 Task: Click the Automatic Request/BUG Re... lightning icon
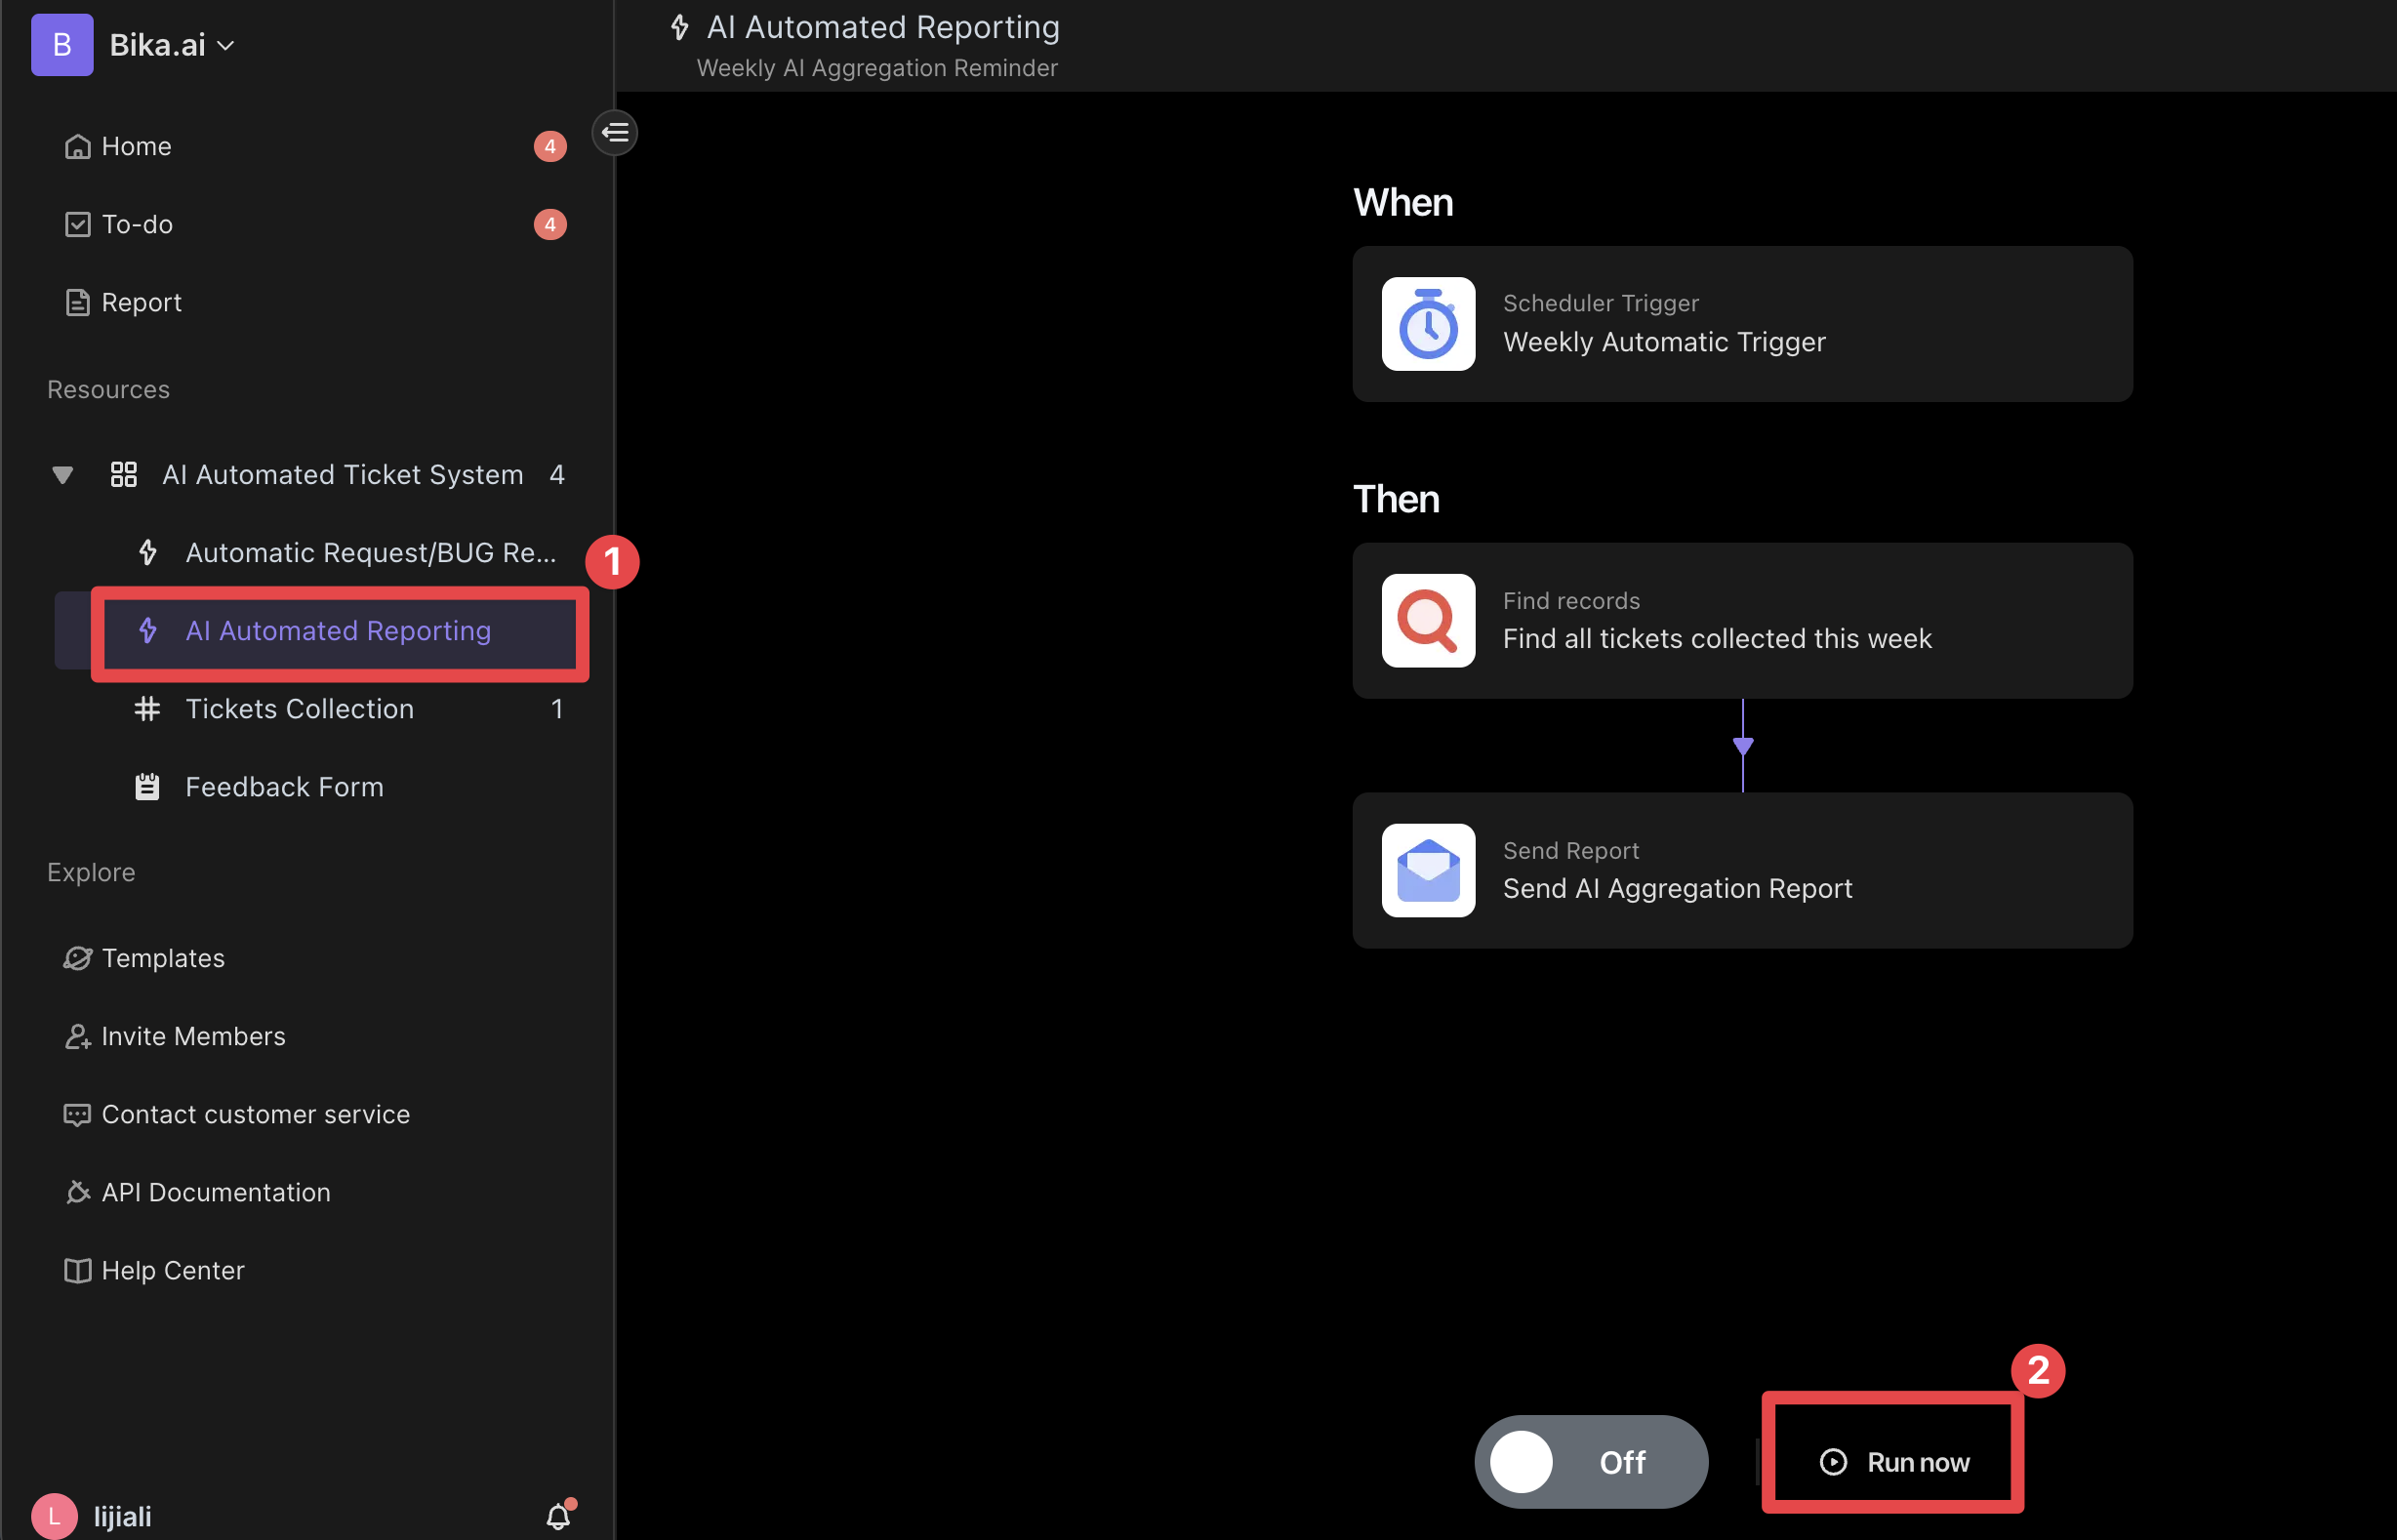click(148, 551)
